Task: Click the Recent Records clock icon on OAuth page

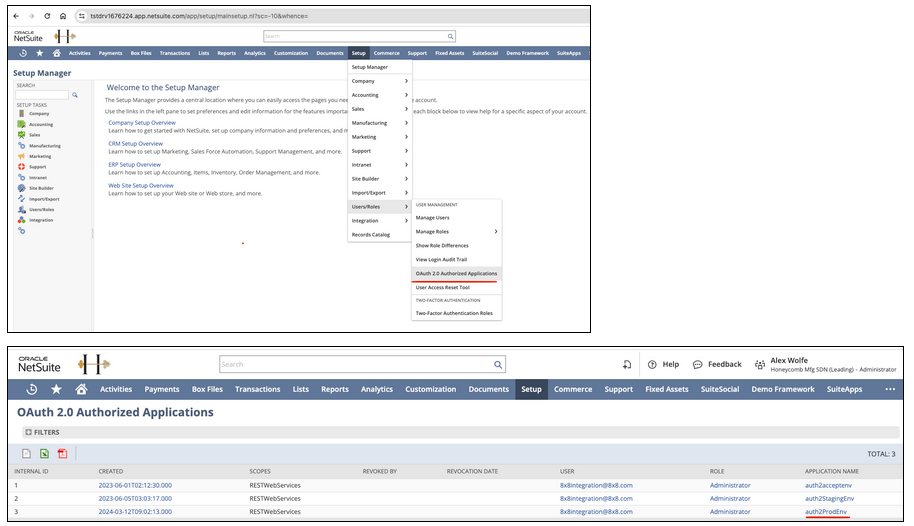Action: tap(32, 389)
